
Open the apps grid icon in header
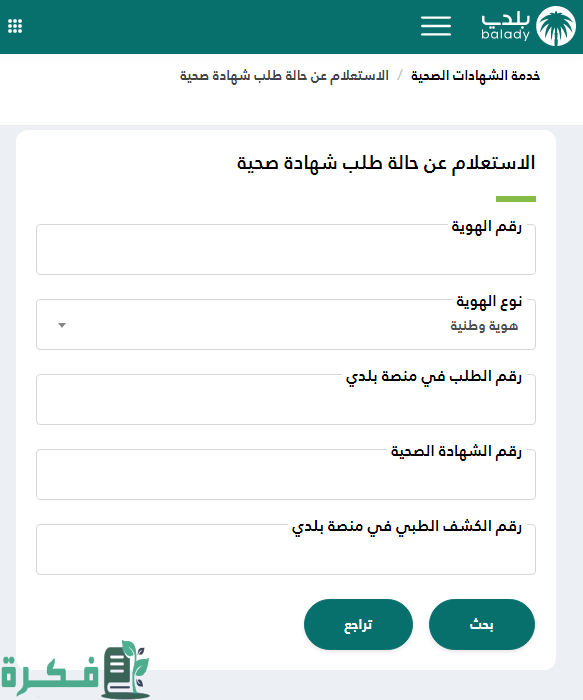(15, 26)
